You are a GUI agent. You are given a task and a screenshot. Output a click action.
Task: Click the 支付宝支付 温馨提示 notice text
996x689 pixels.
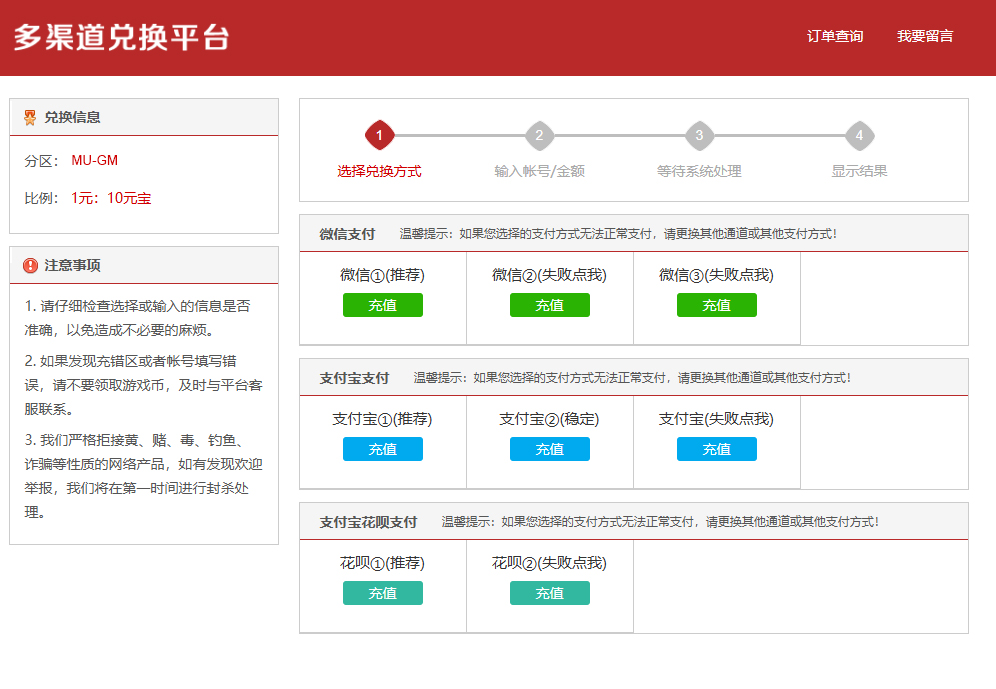click(632, 378)
